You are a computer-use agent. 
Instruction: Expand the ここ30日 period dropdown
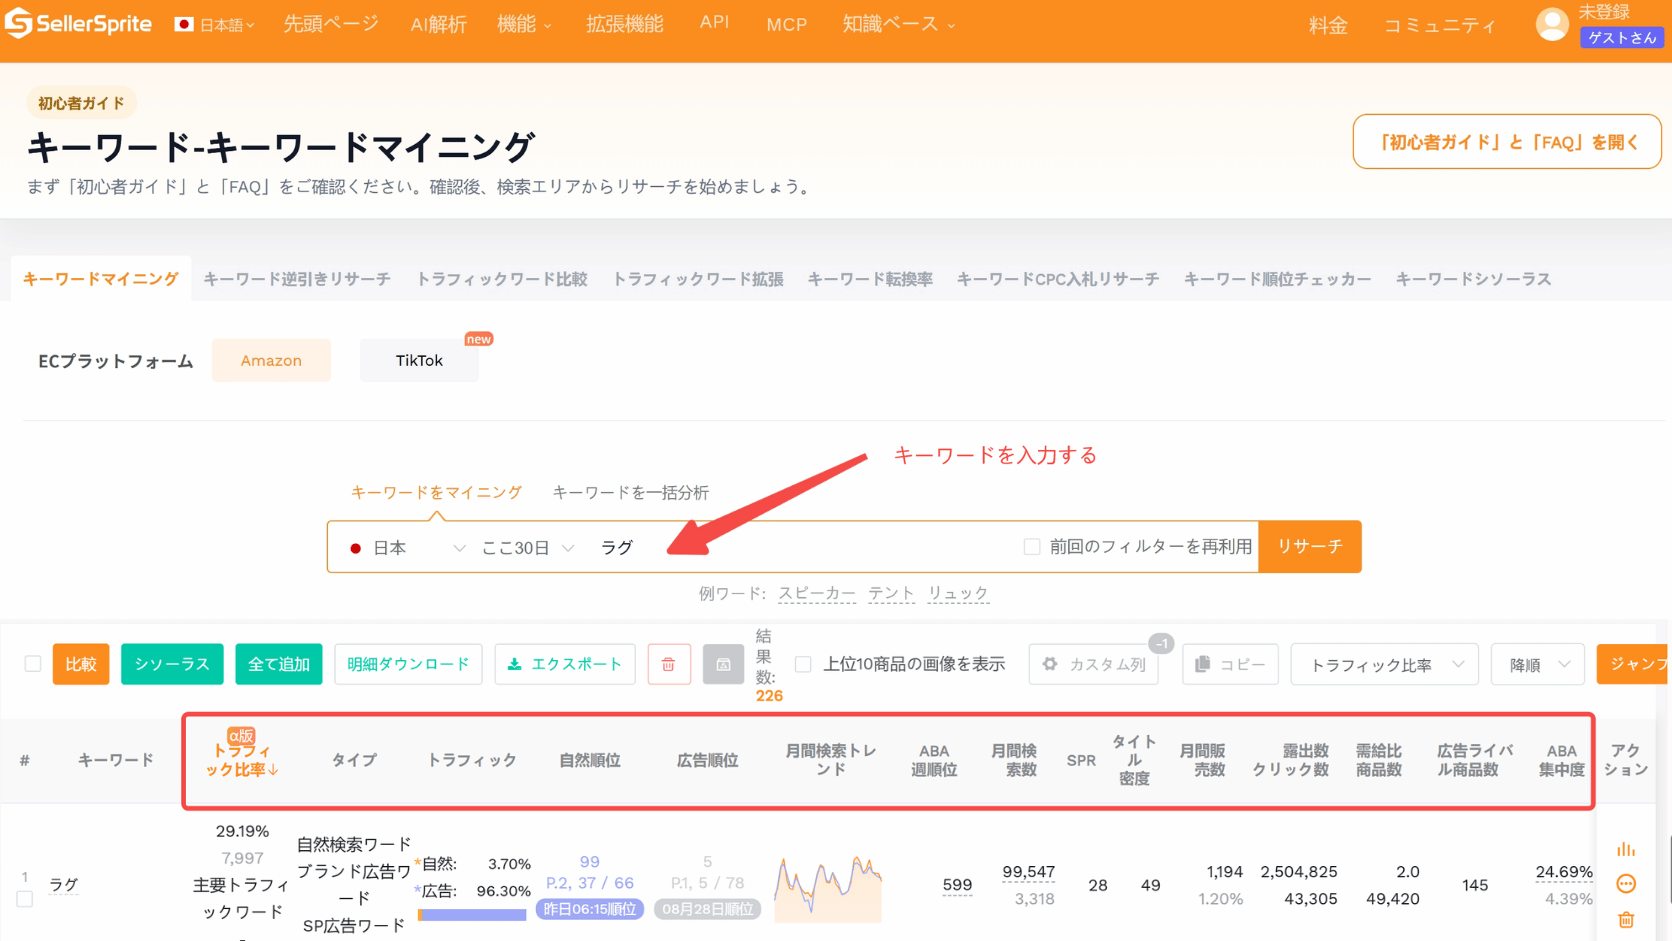[x=527, y=548]
